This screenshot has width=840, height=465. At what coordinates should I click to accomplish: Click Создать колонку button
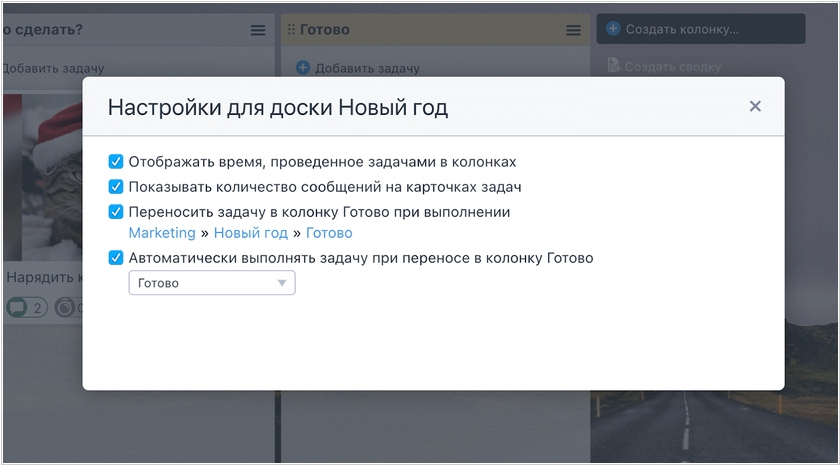click(701, 29)
